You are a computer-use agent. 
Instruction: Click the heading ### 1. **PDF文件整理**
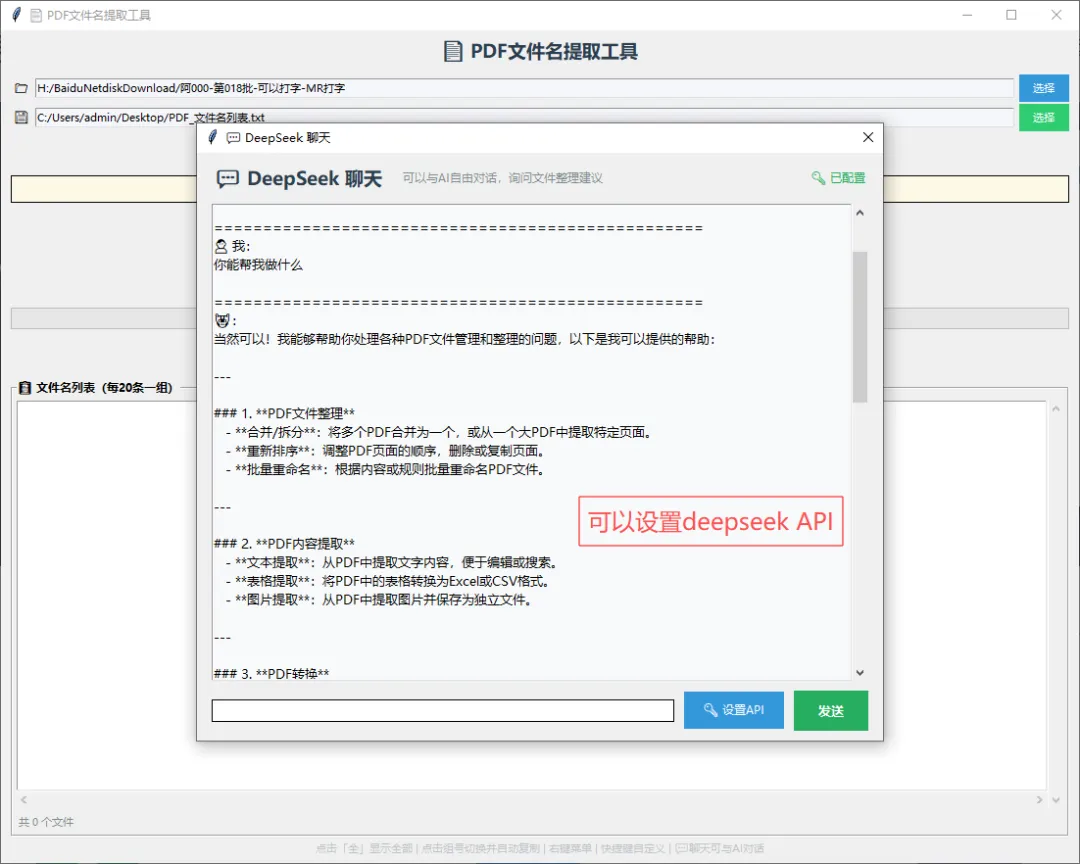pyautogui.click(x=284, y=413)
